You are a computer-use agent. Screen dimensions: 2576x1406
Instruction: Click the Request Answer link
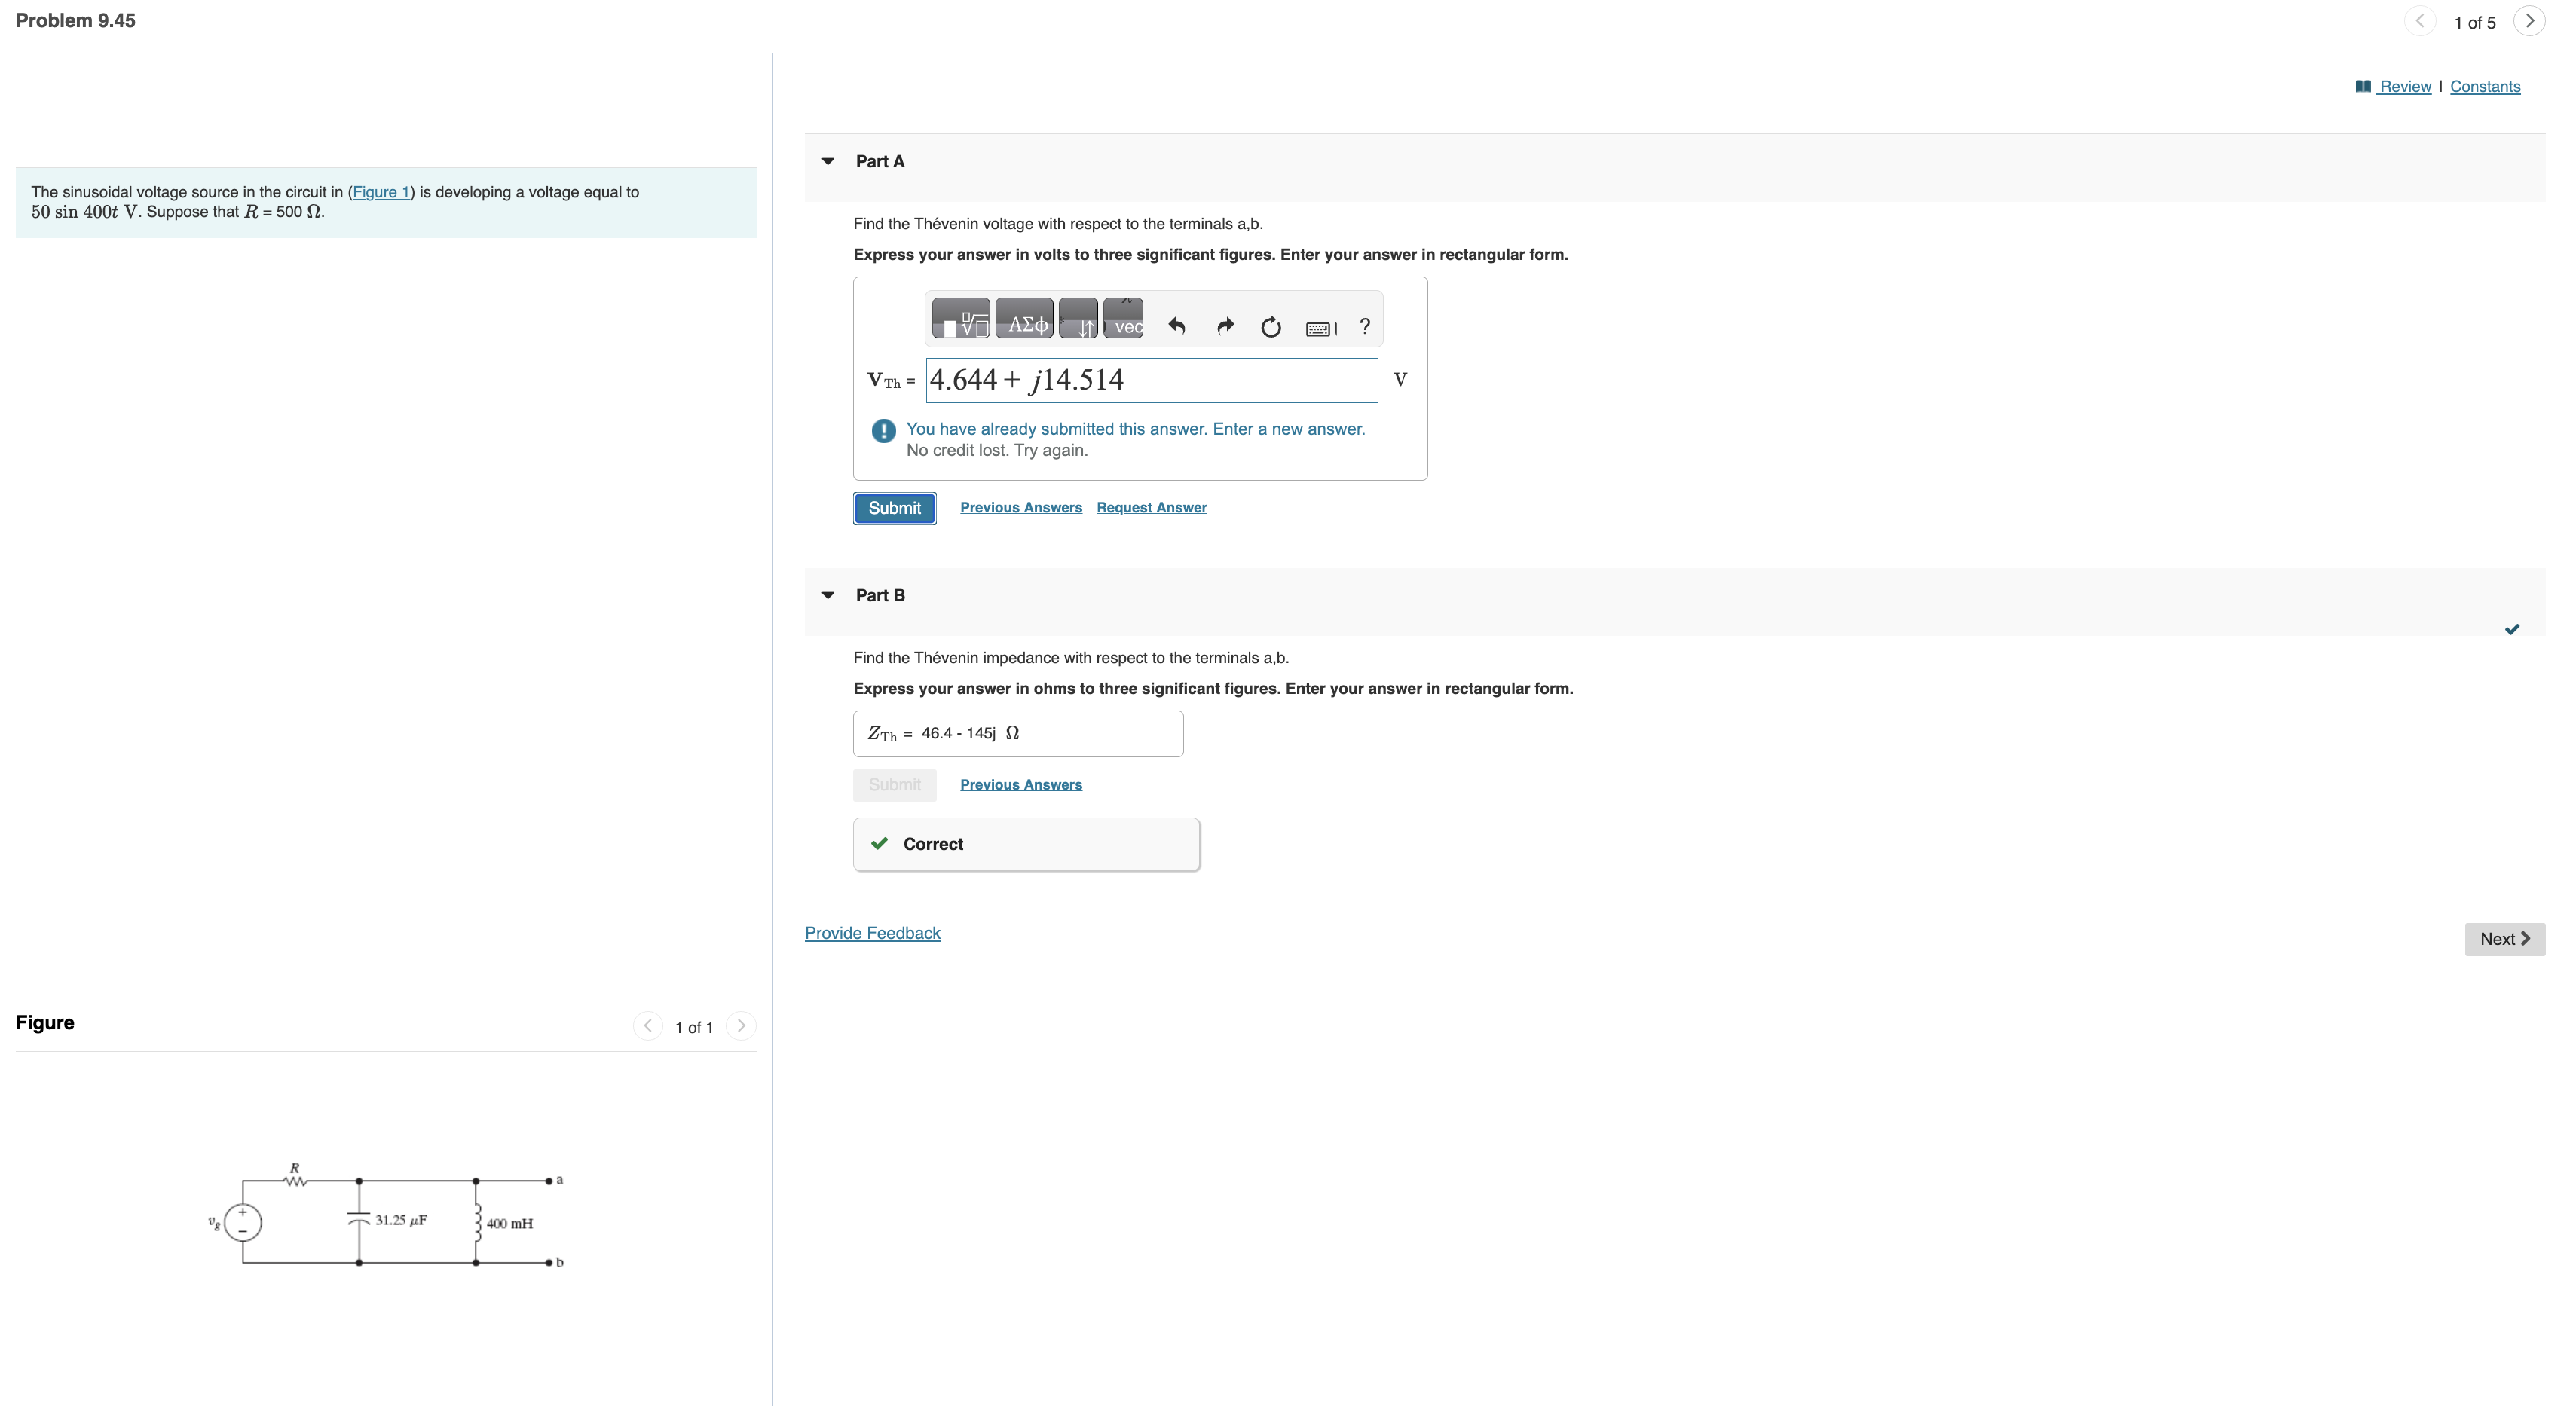pyautogui.click(x=1151, y=508)
